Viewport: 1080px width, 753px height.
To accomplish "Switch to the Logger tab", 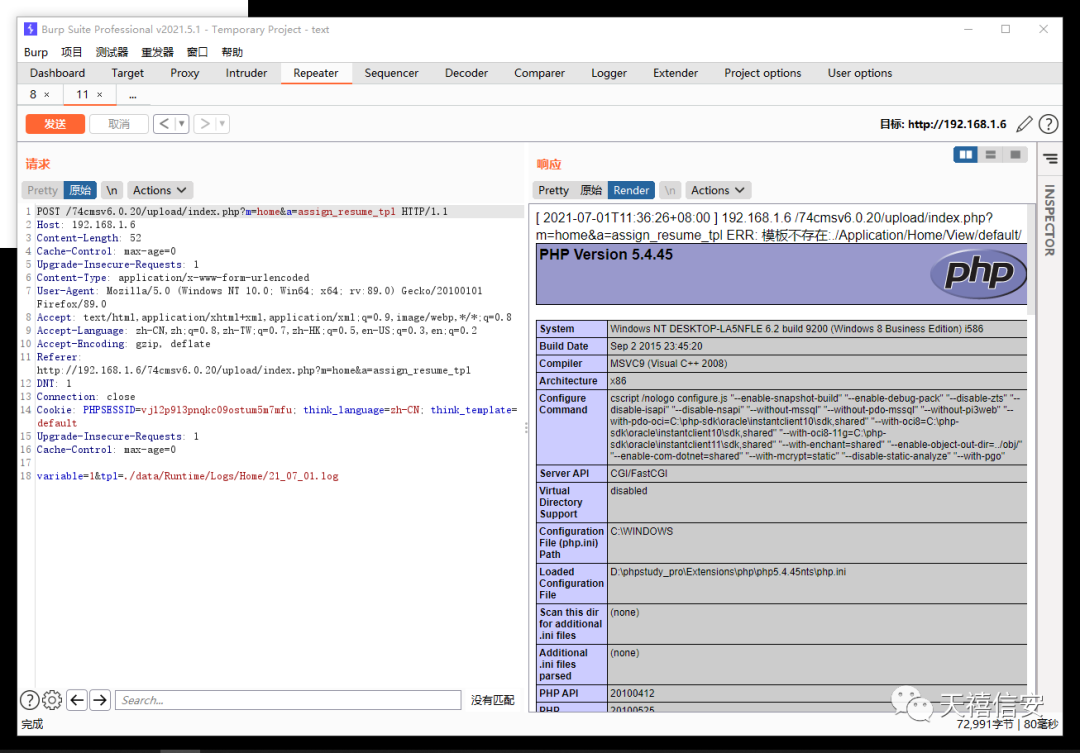I will [x=609, y=73].
